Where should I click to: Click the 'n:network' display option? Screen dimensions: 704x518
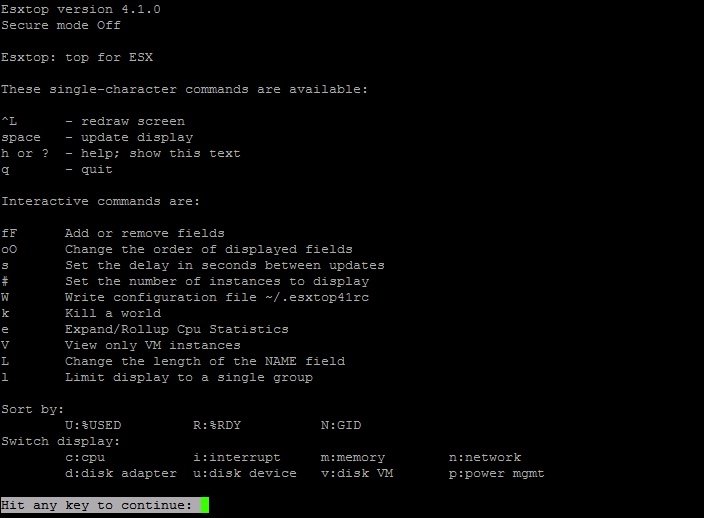coord(485,457)
